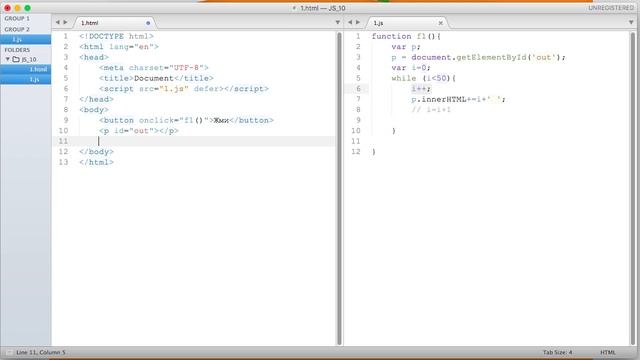Click the commented i=i+1 line
The height and width of the screenshot is (360, 640).
[x=431, y=110]
